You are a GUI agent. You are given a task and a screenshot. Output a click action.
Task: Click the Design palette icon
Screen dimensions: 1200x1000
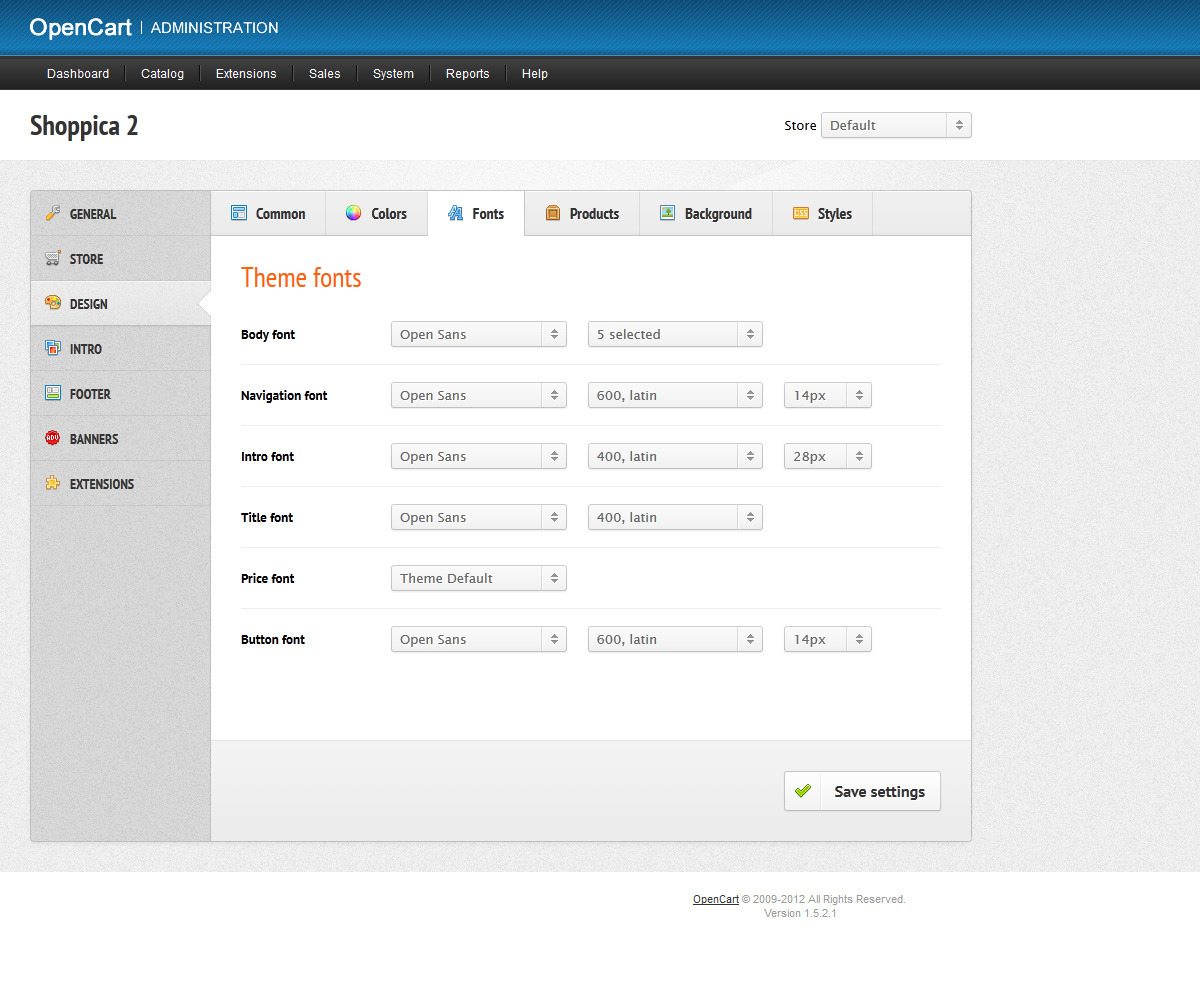[x=53, y=304]
